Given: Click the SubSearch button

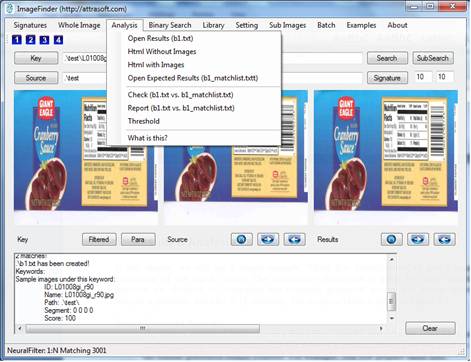Looking at the screenshot, I should coord(433,58).
